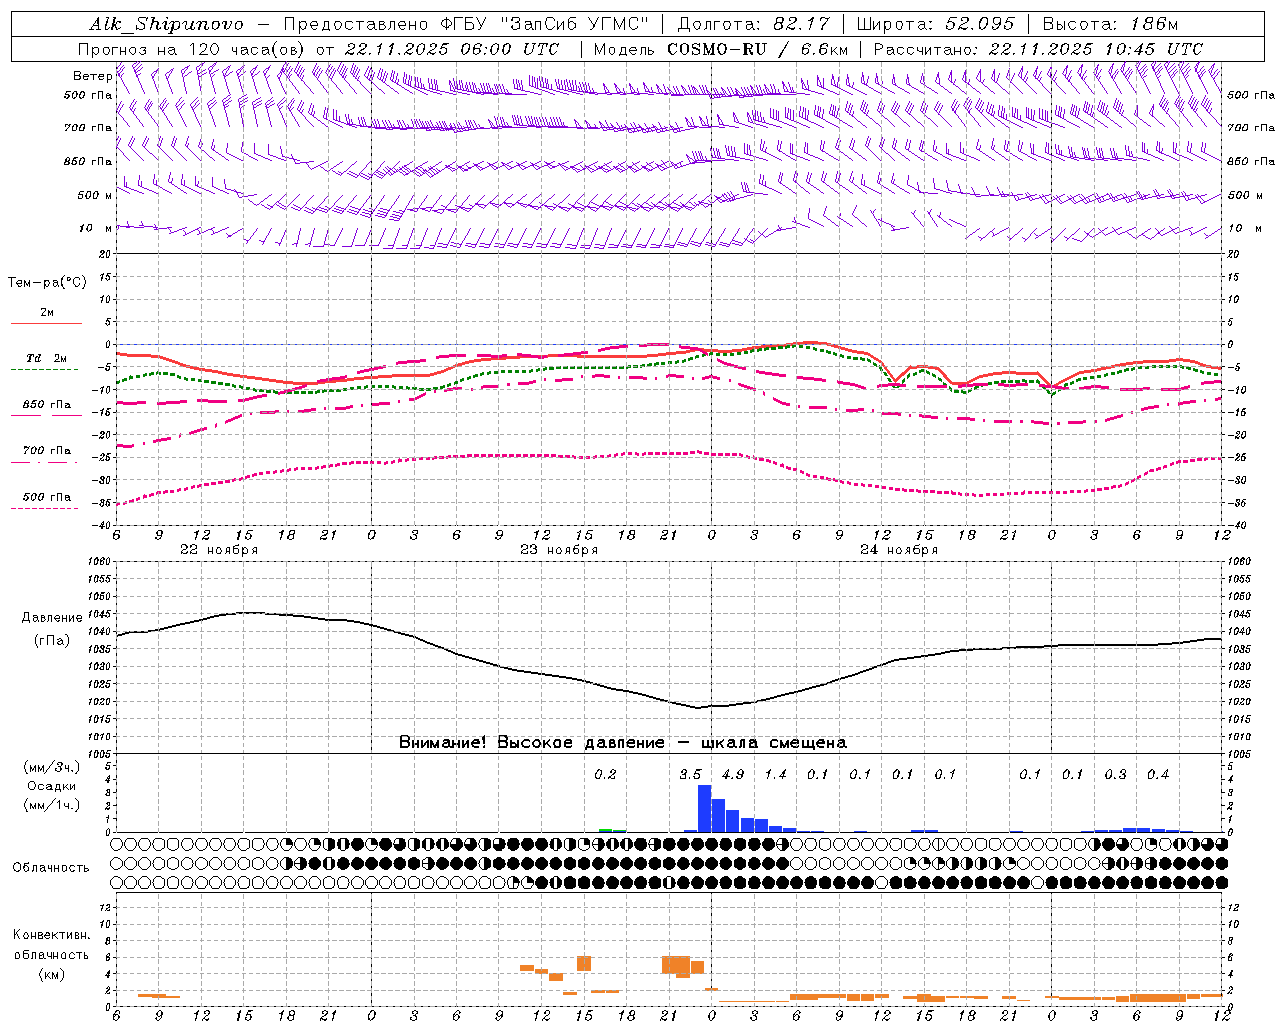Click the station title Alk_Shipunovo

[x=166, y=24]
